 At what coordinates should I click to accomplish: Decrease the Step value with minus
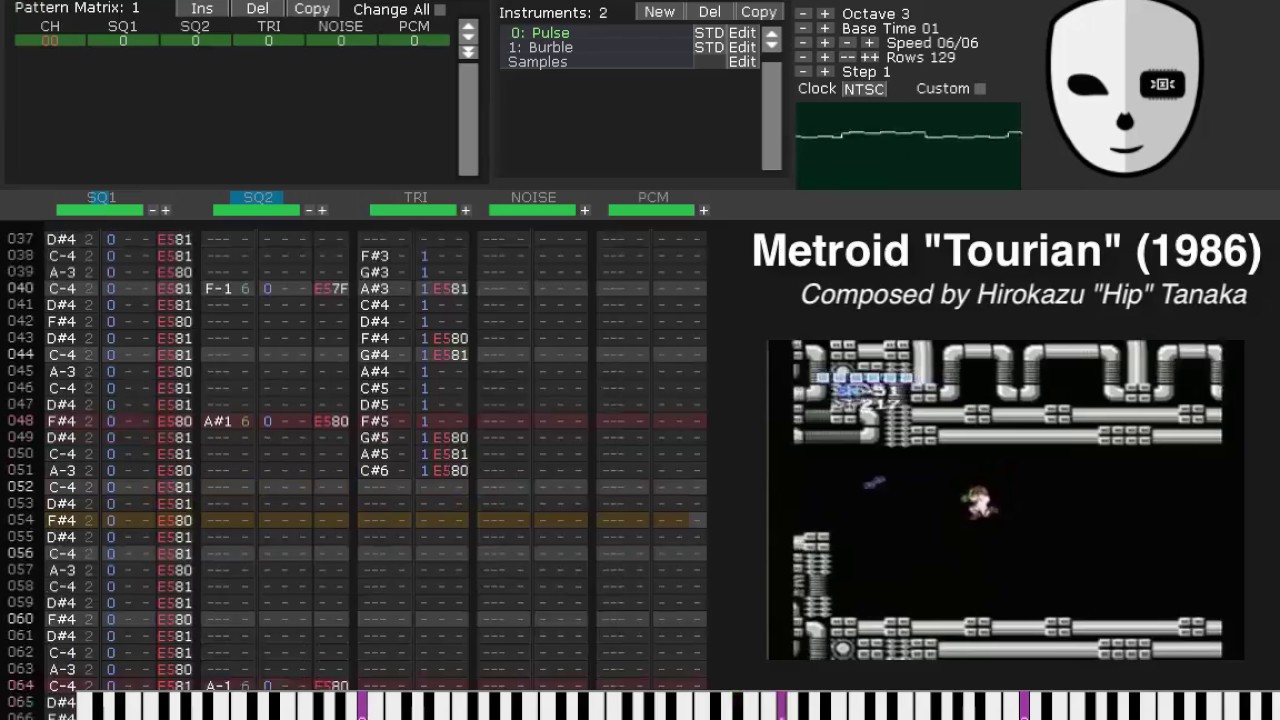(x=803, y=72)
